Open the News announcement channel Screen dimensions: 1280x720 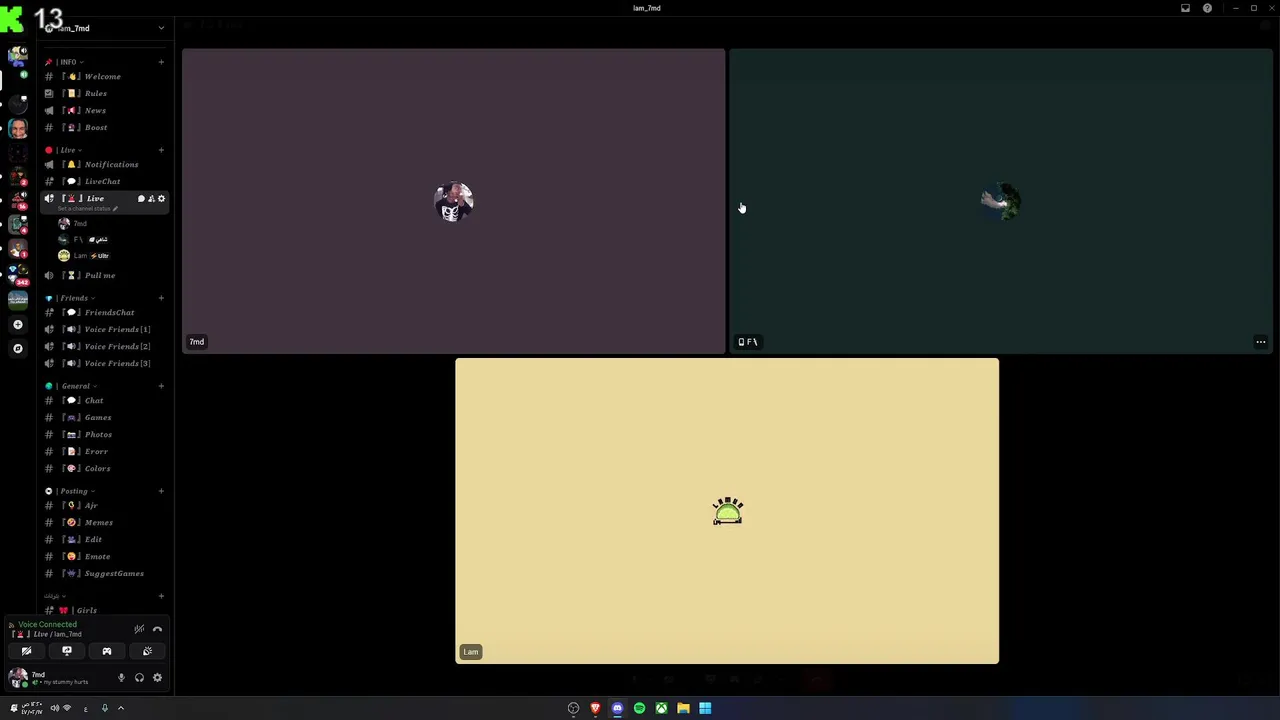coord(104,111)
